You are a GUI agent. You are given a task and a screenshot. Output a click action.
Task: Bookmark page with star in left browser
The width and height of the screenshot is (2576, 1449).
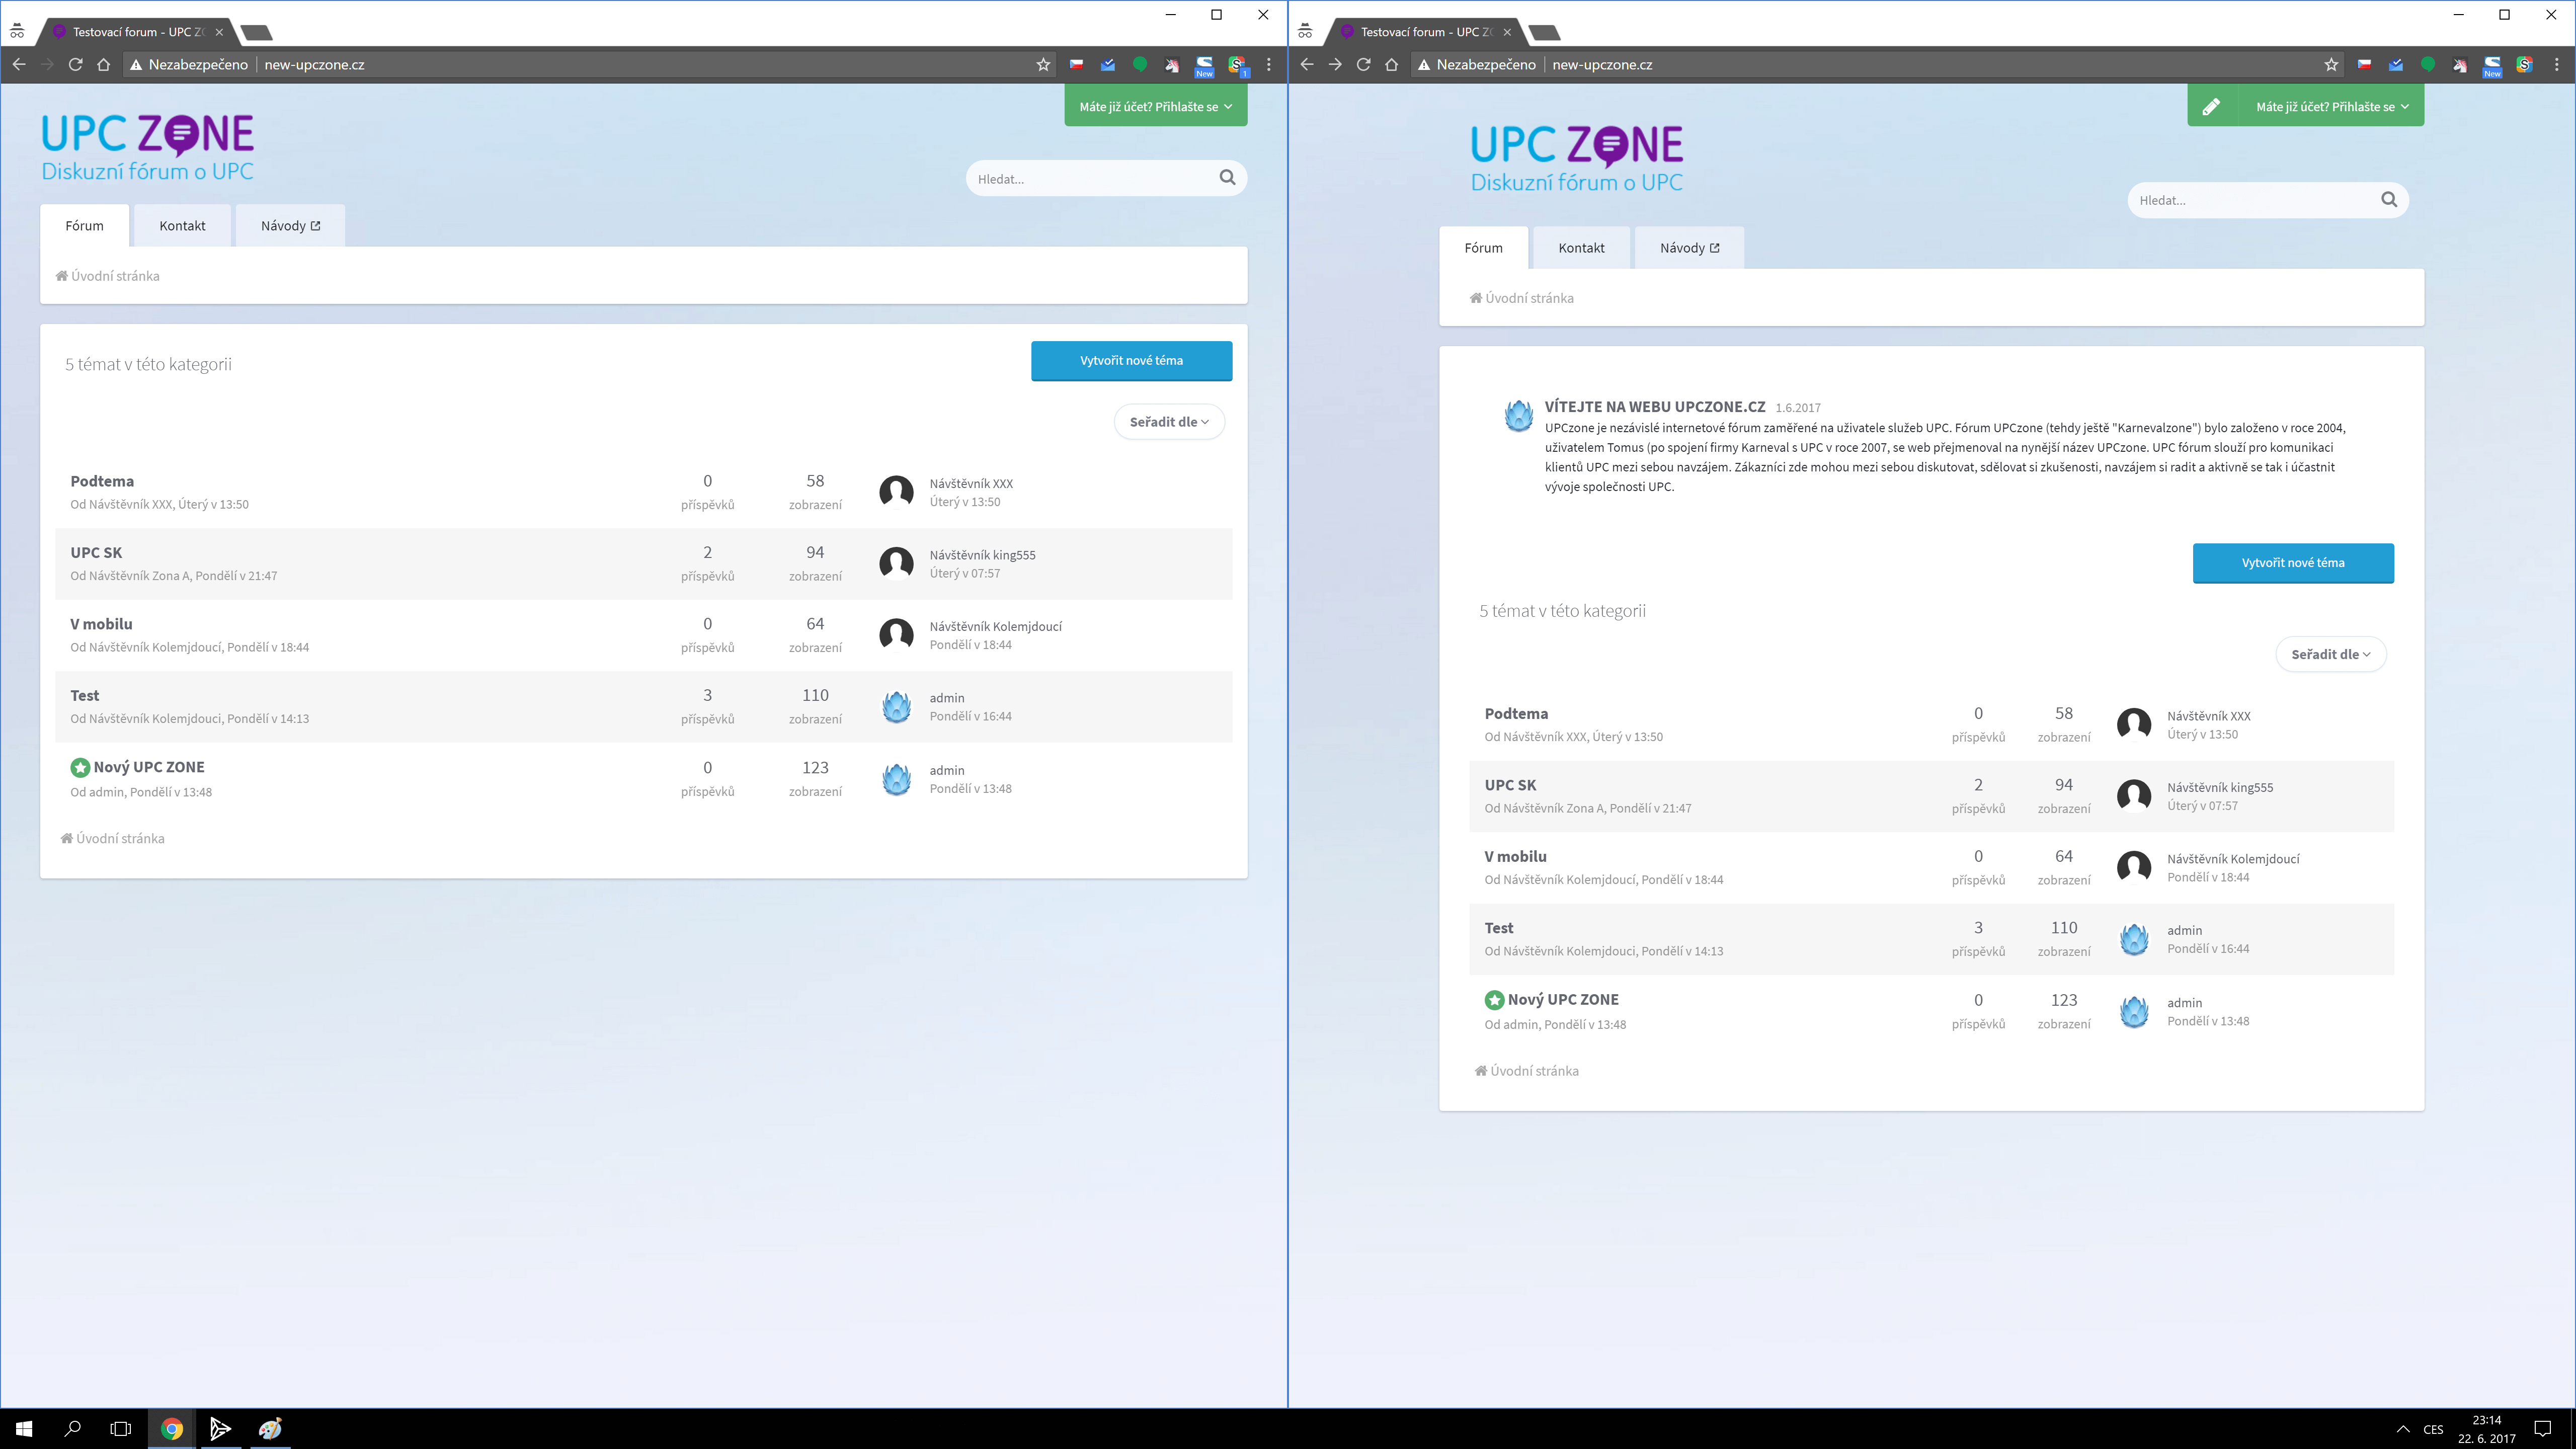pyautogui.click(x=1043, y=65)
